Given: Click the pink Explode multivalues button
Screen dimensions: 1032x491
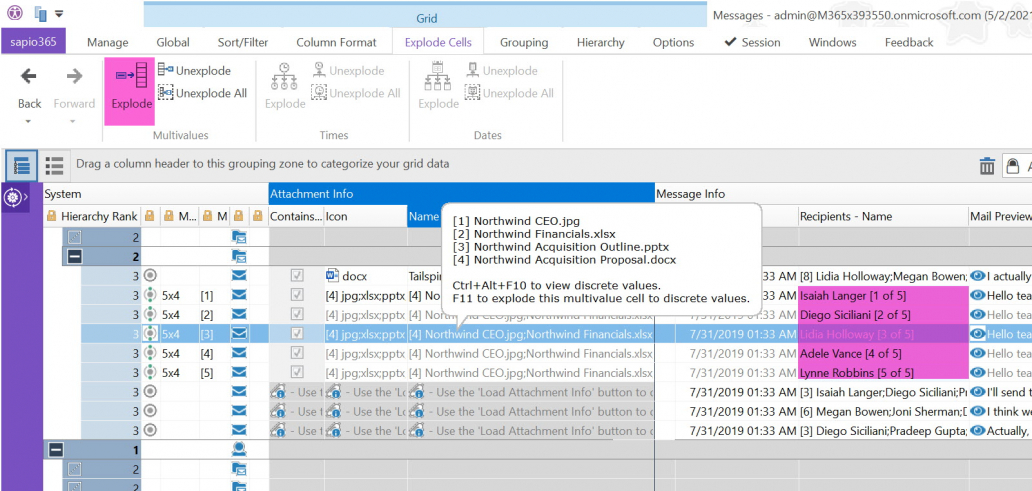Looking at the screenshot, I should point(130,91).
